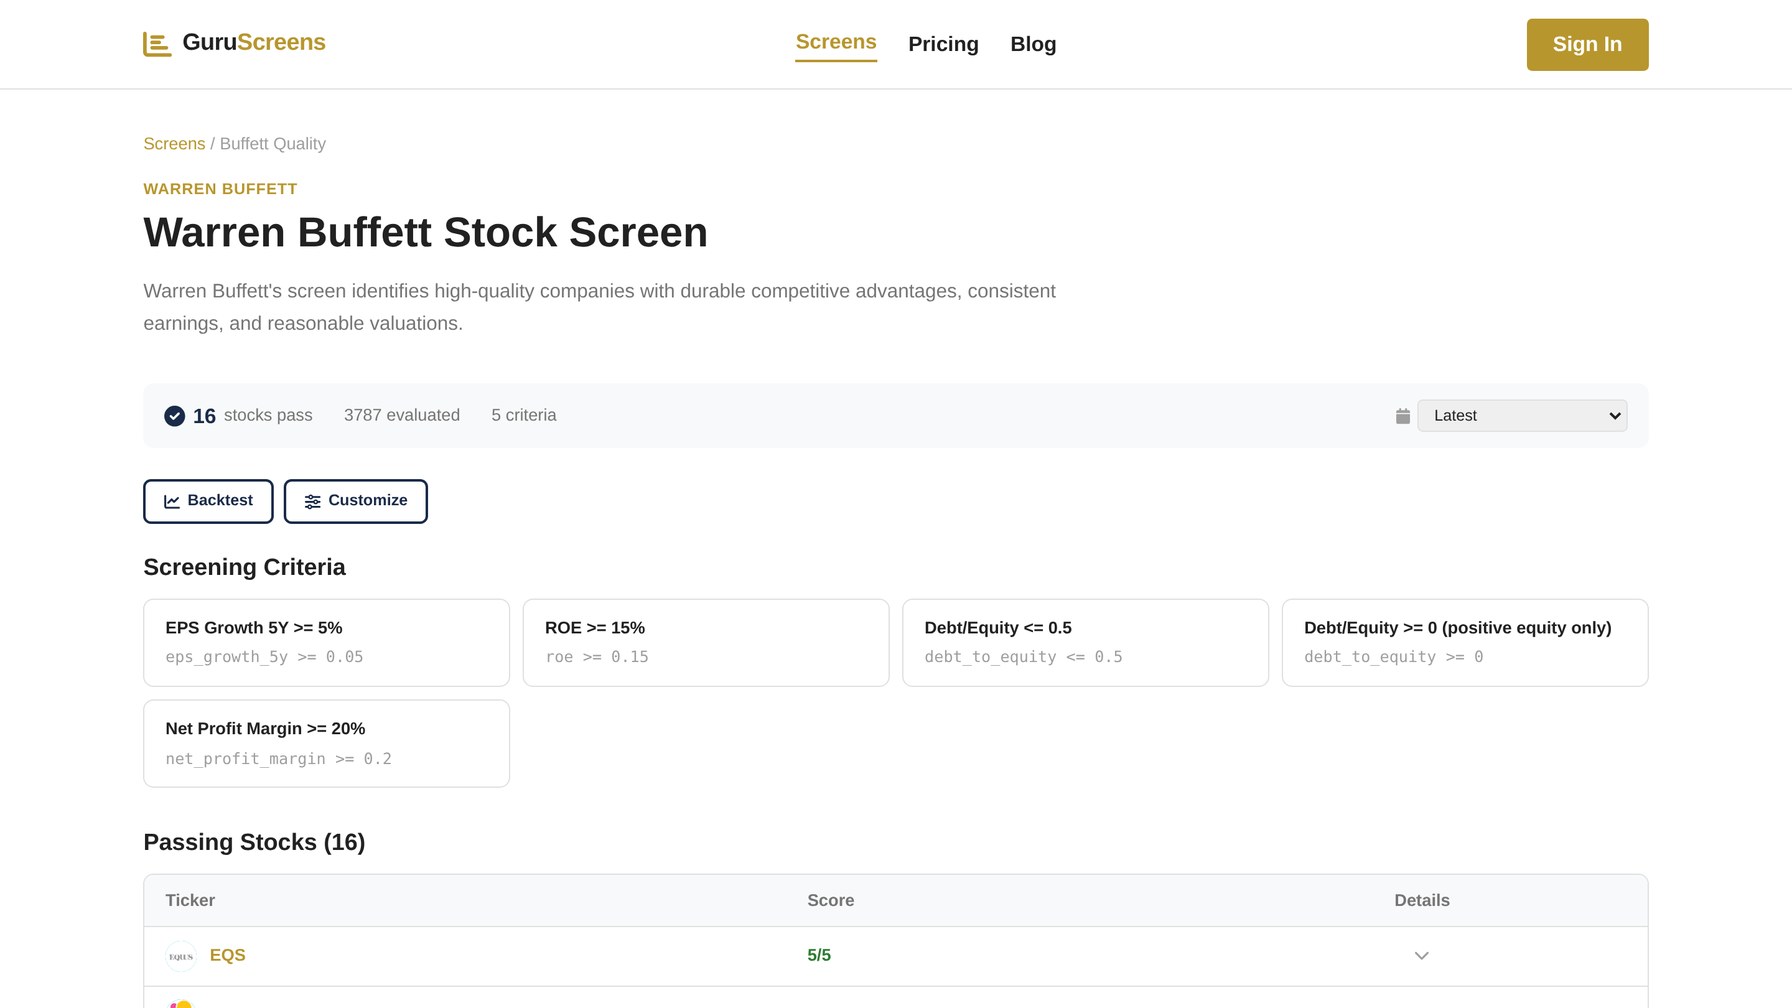Click the Screening Criteria heading
The width and height of the screenshot is (1792, 1008).
(244, 568)
